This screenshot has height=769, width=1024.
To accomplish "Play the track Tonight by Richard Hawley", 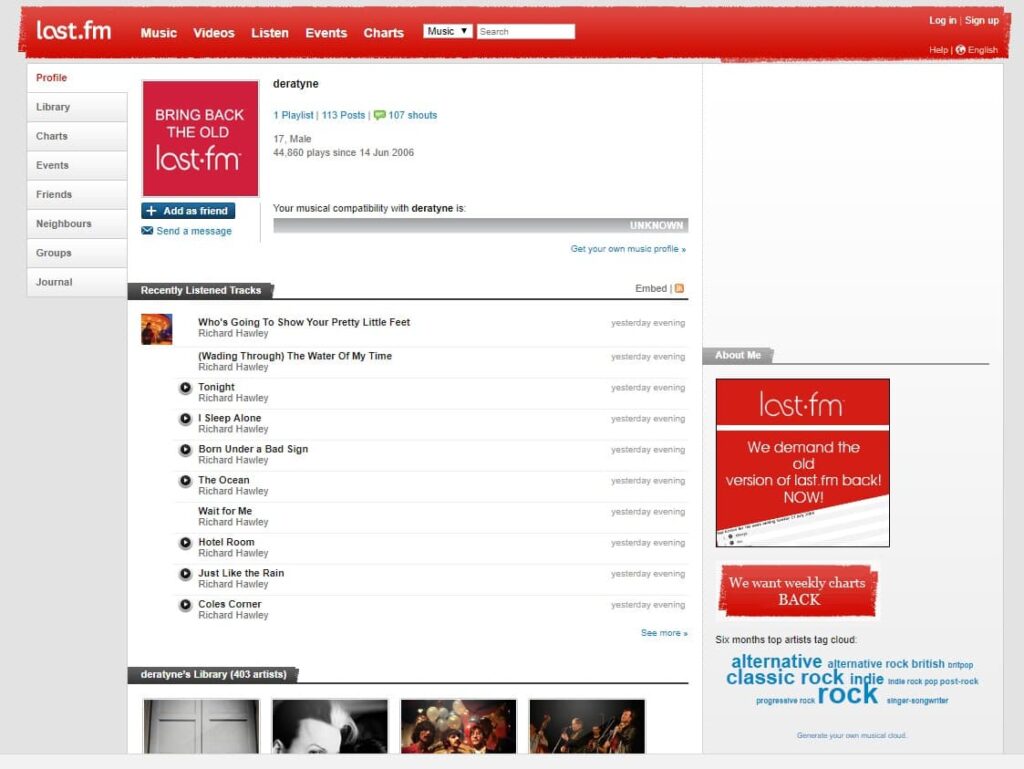I will tap(186, 389).
